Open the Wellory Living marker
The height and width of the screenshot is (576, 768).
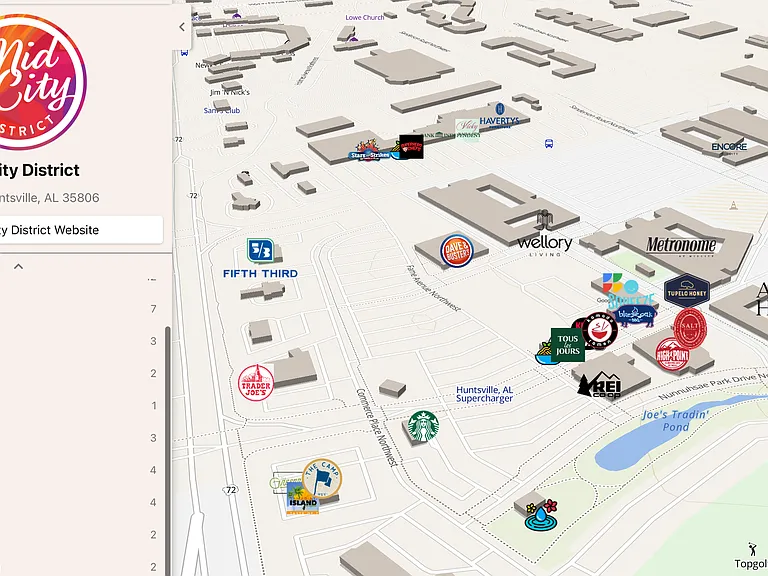(544, 234)
